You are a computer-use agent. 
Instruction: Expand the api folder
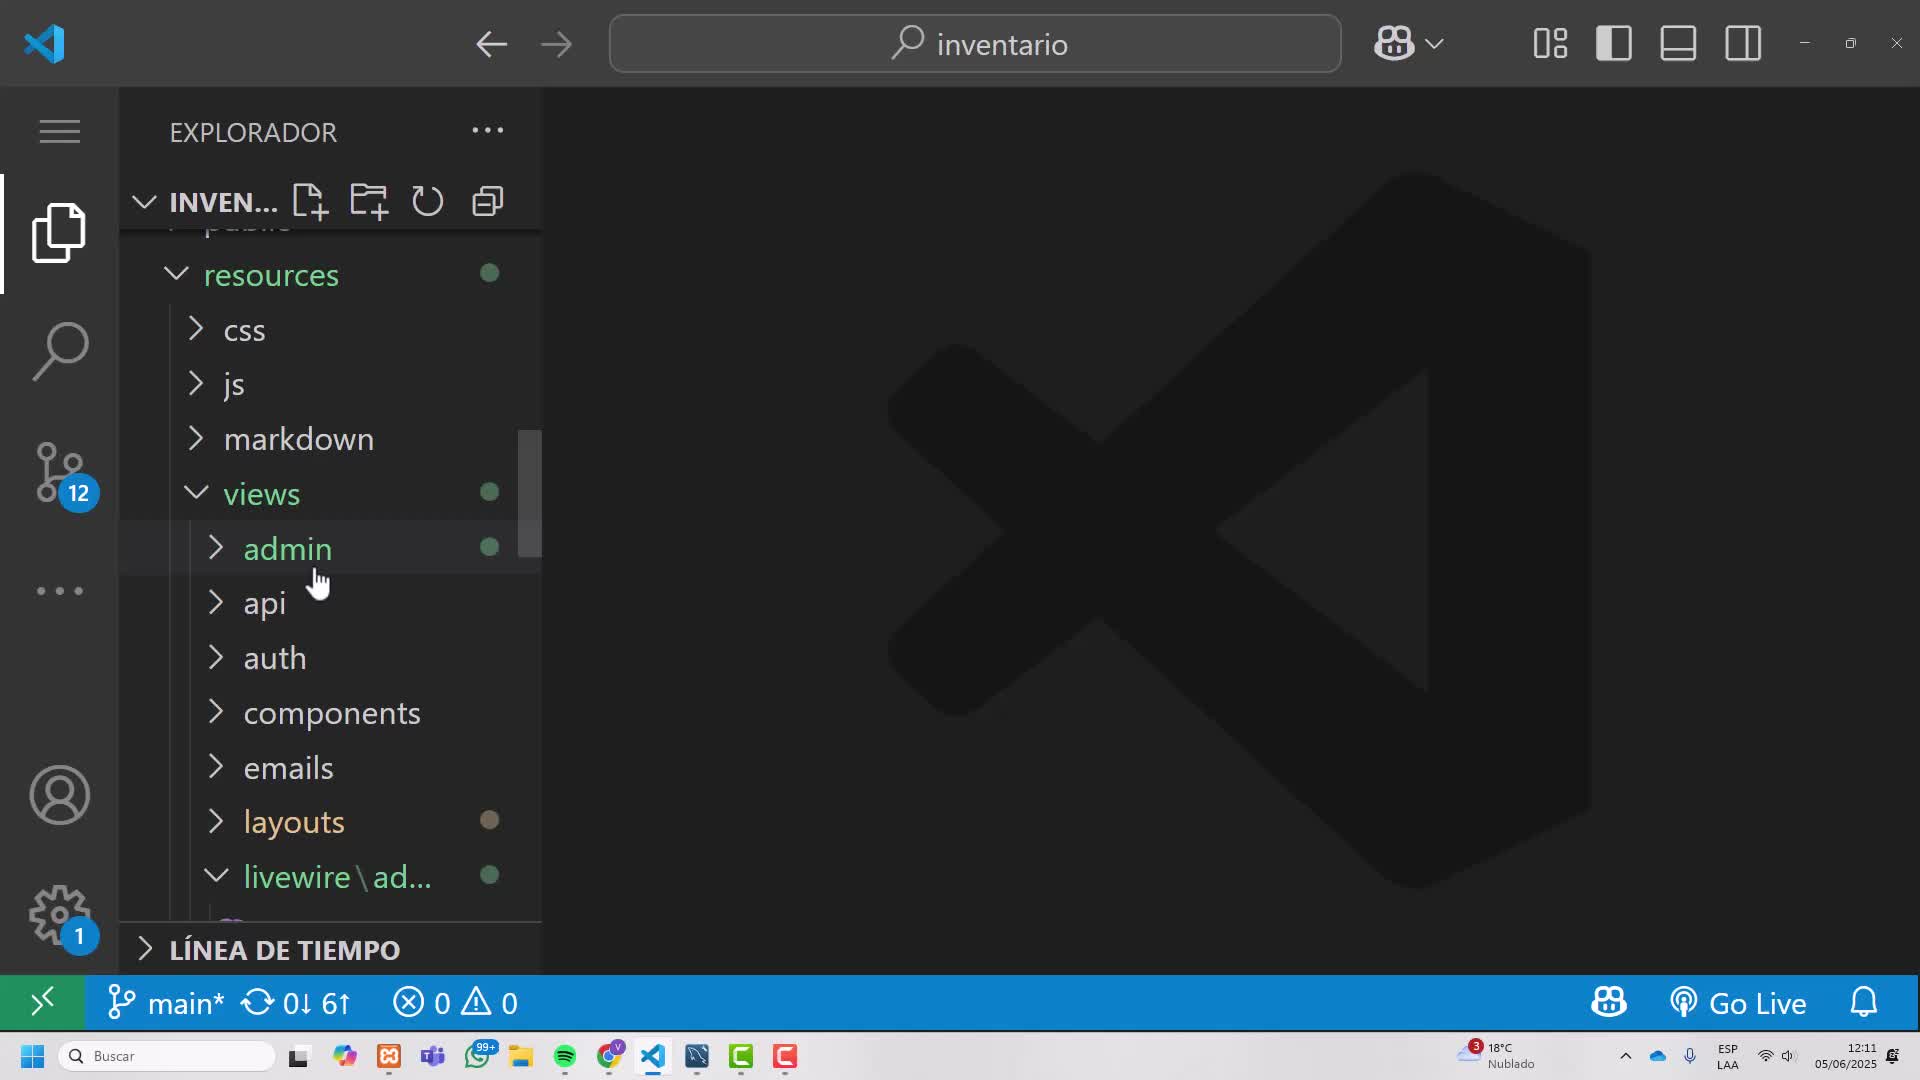coord(331,603)
